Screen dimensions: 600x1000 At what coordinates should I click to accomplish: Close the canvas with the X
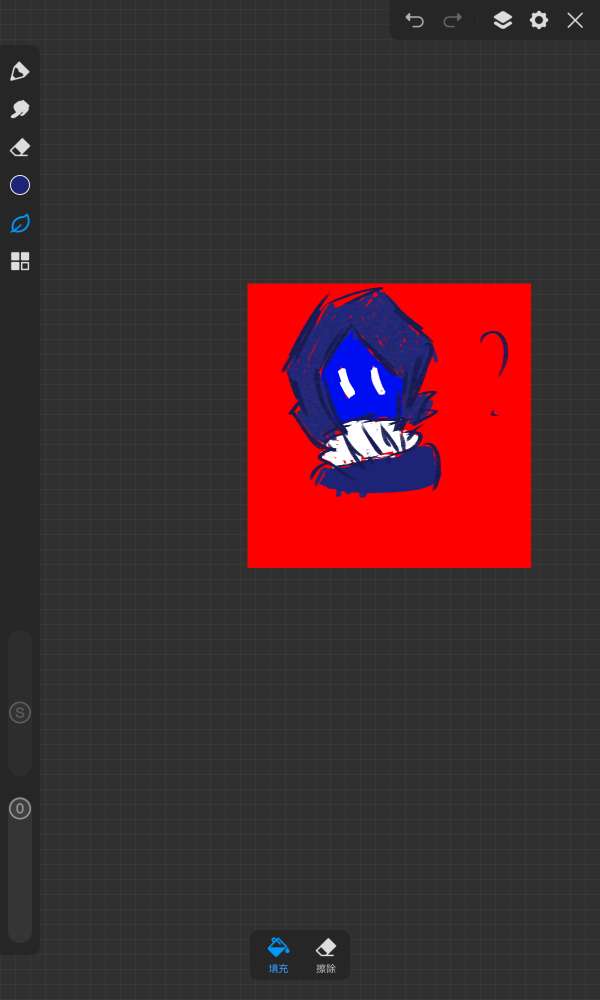point(575,20)
